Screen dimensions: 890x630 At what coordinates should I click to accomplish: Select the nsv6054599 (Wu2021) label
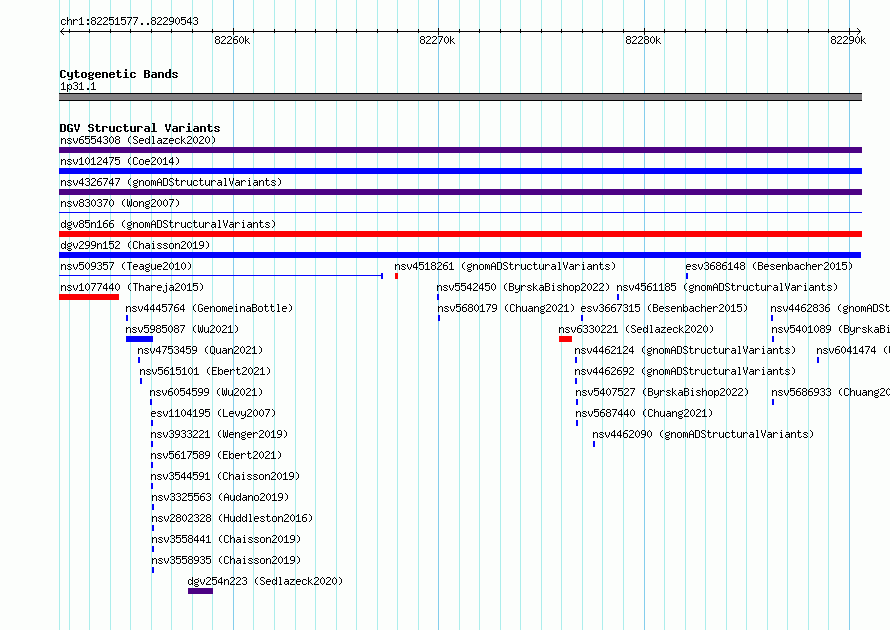coord(206,392)
